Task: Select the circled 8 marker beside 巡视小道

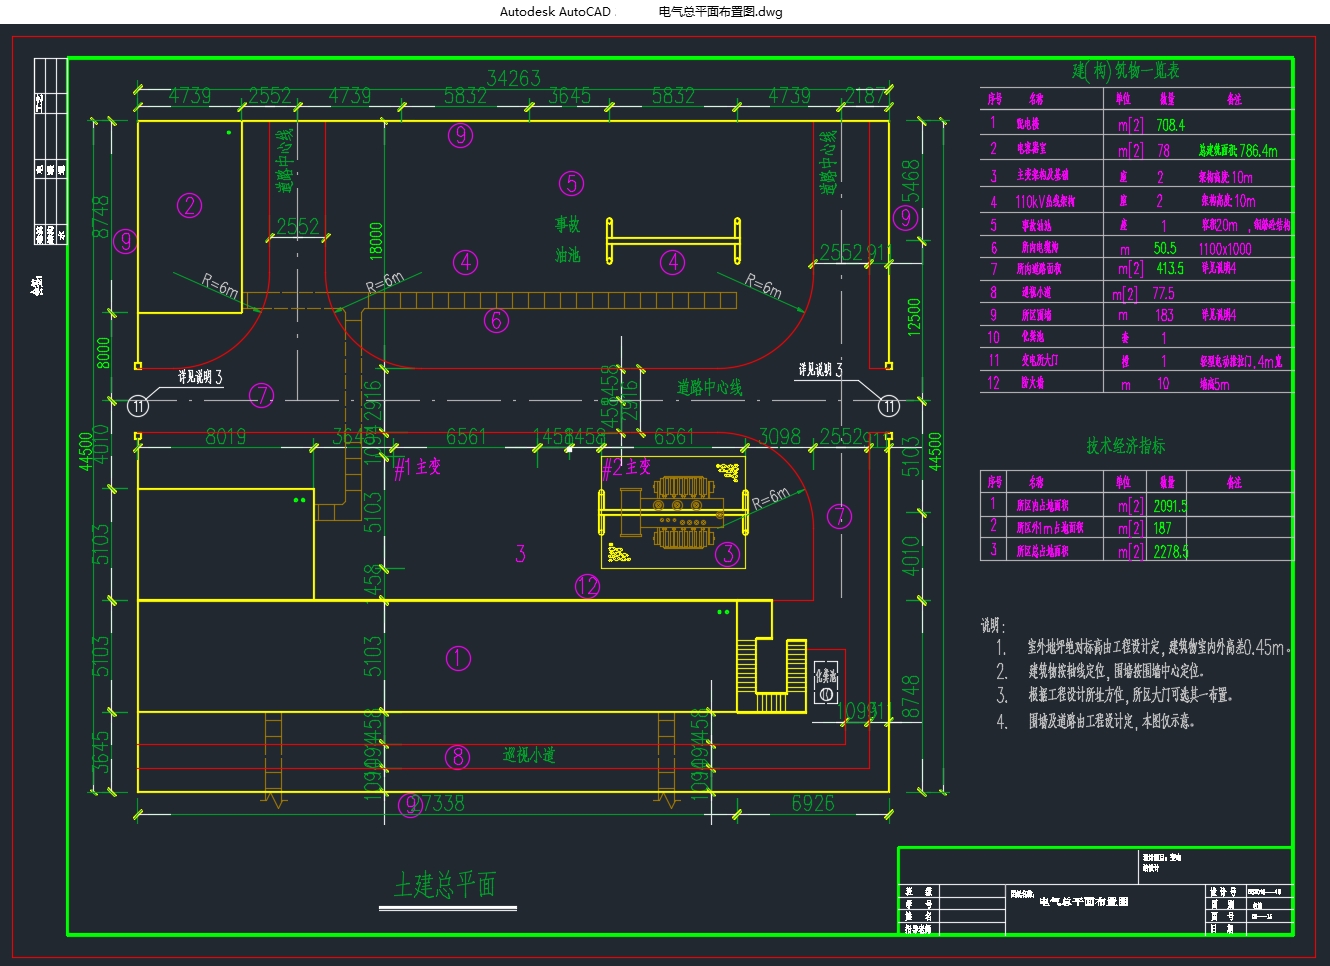Action: tap(457, 757)
